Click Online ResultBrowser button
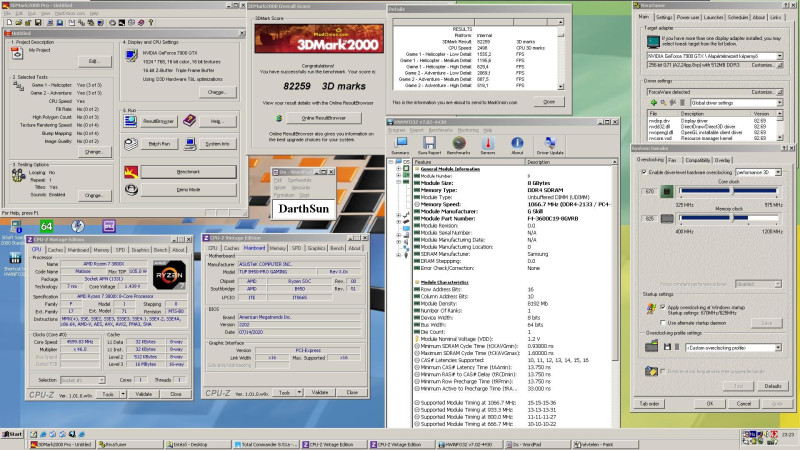Image resolution: width=800 pixels, height=450 pixels. 323,118
